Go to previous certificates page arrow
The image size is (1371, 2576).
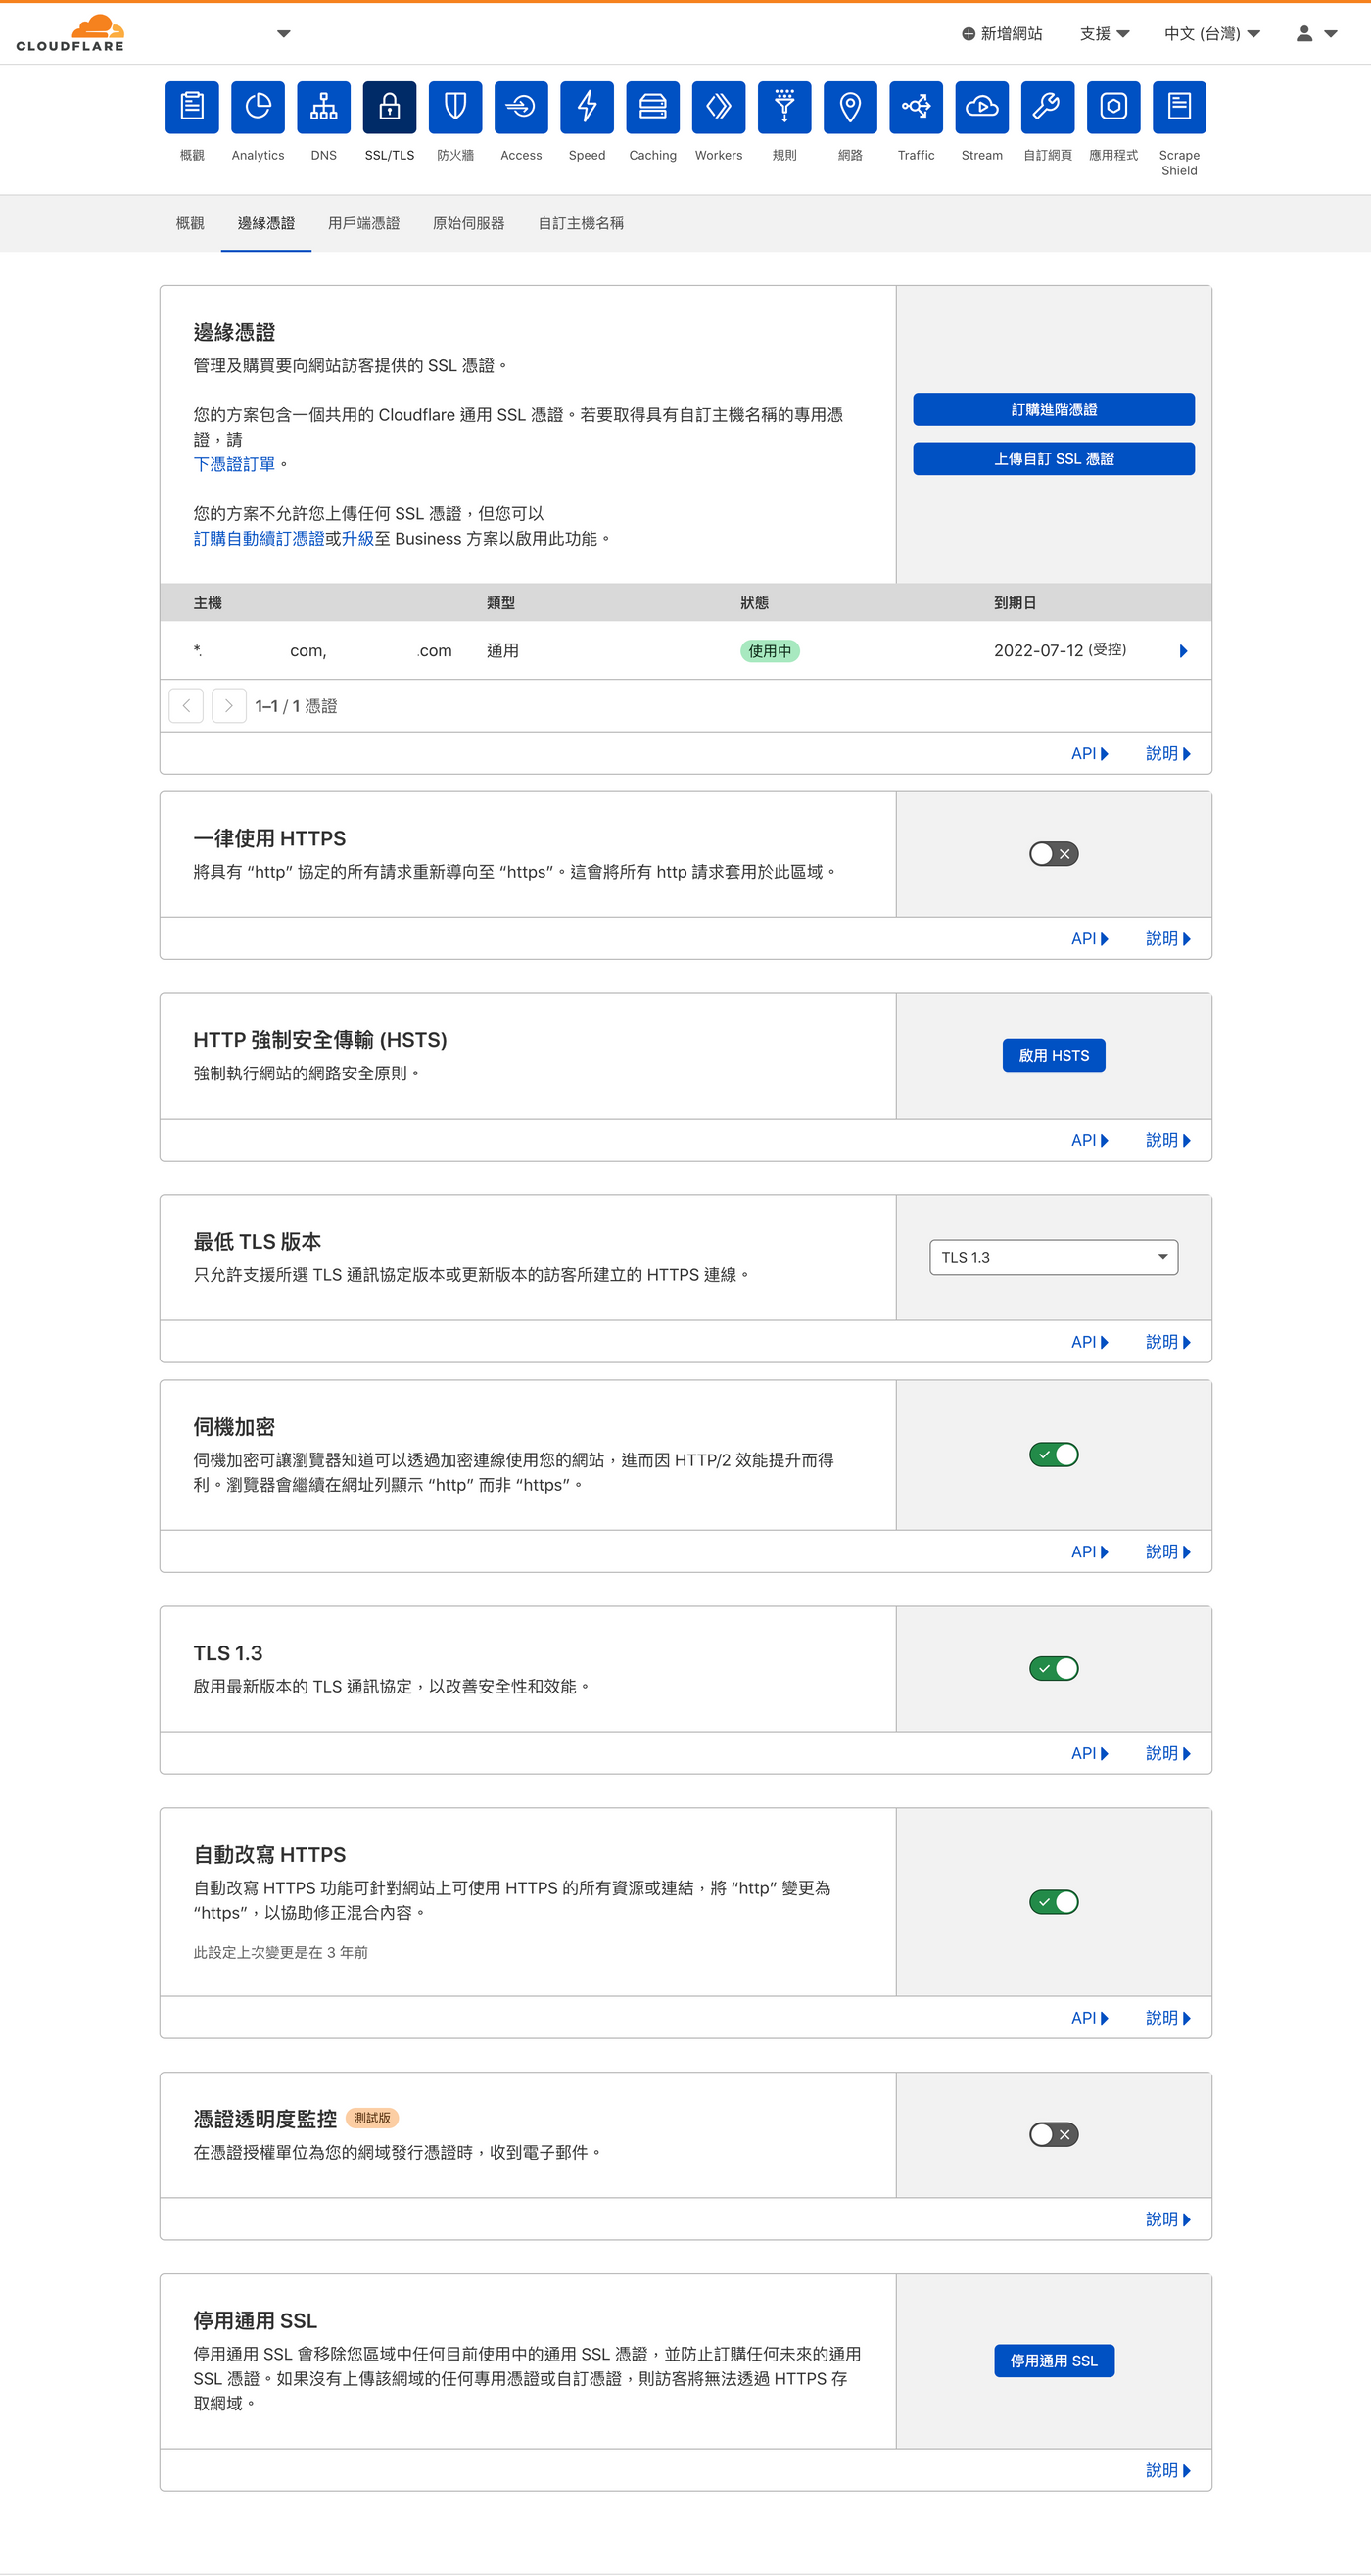(186, 706)
